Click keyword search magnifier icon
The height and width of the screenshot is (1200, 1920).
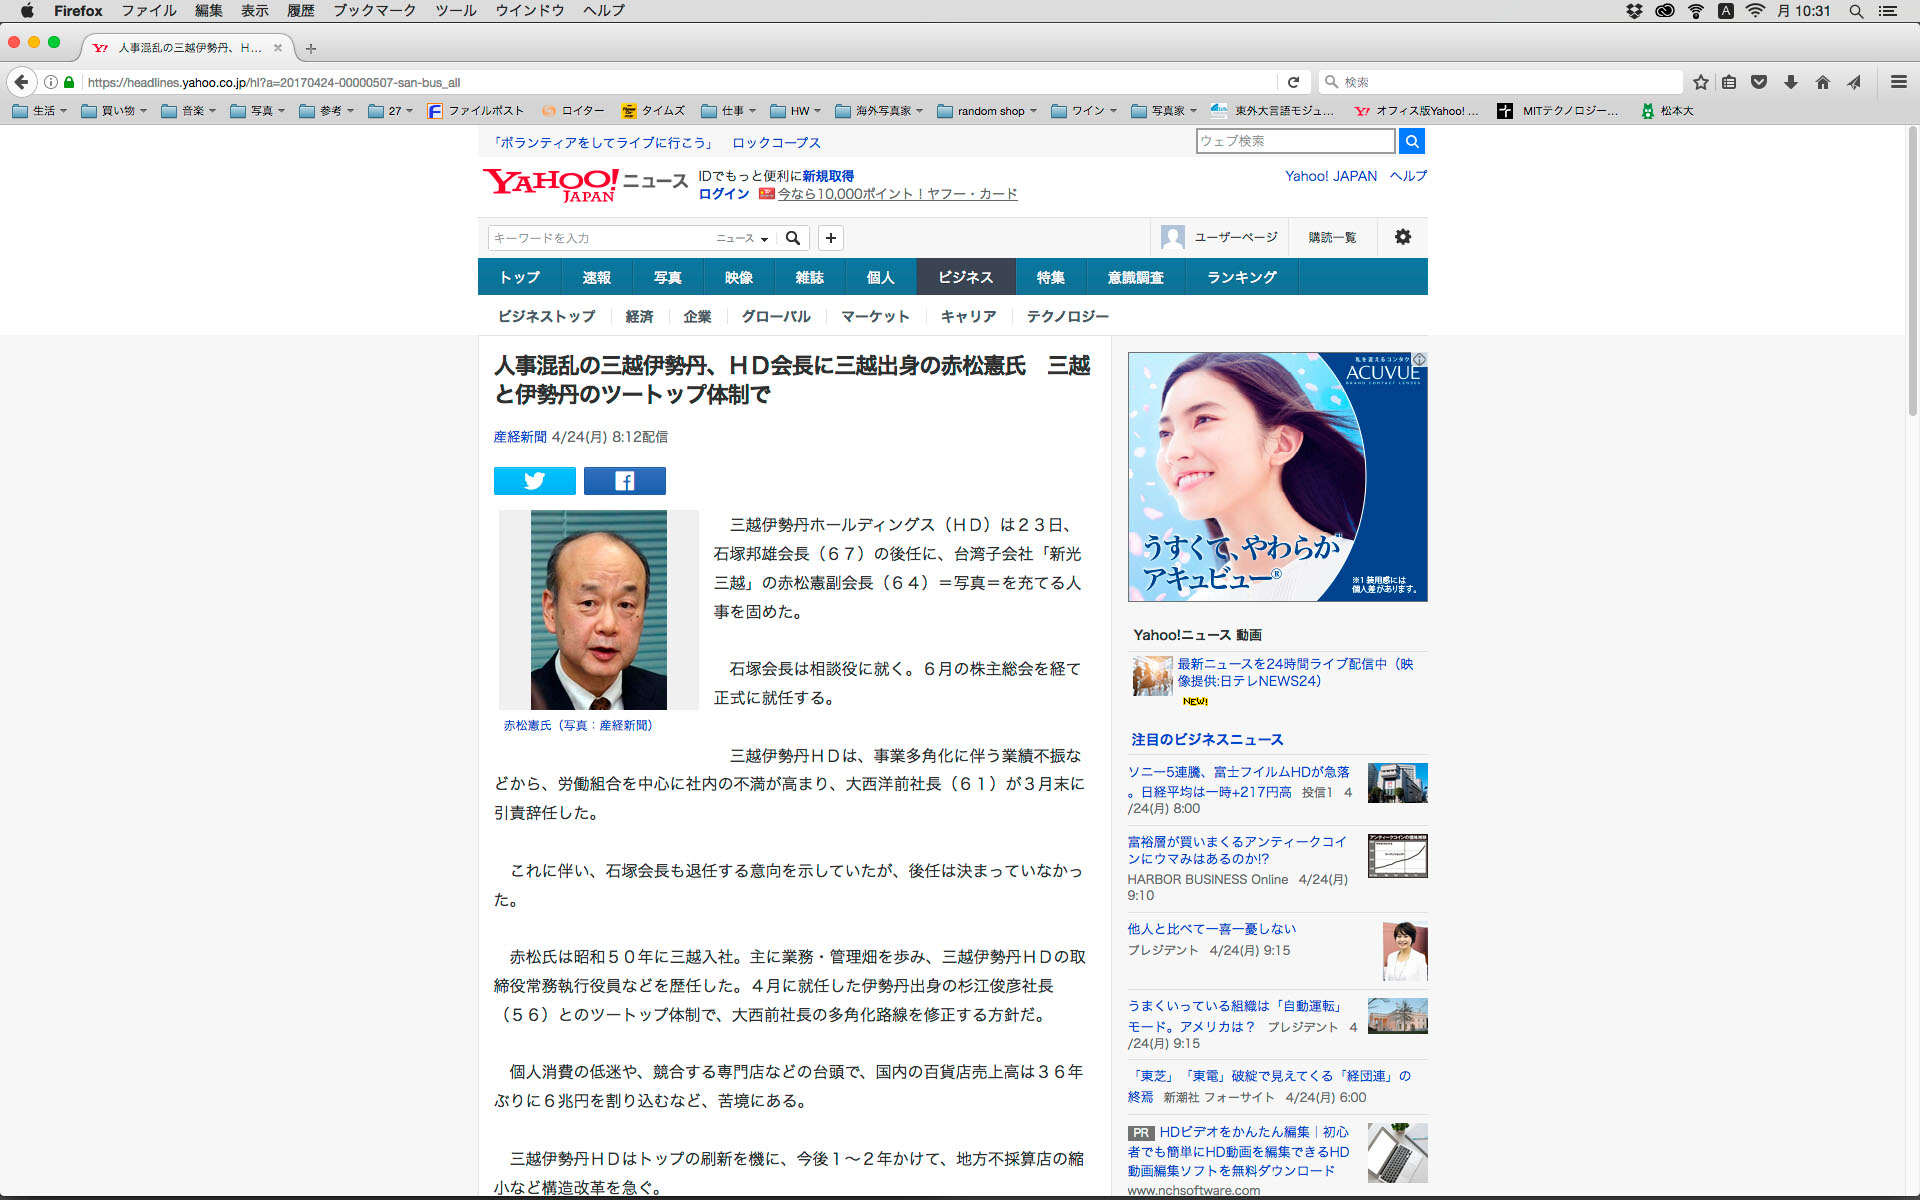(x=793, y=238)
